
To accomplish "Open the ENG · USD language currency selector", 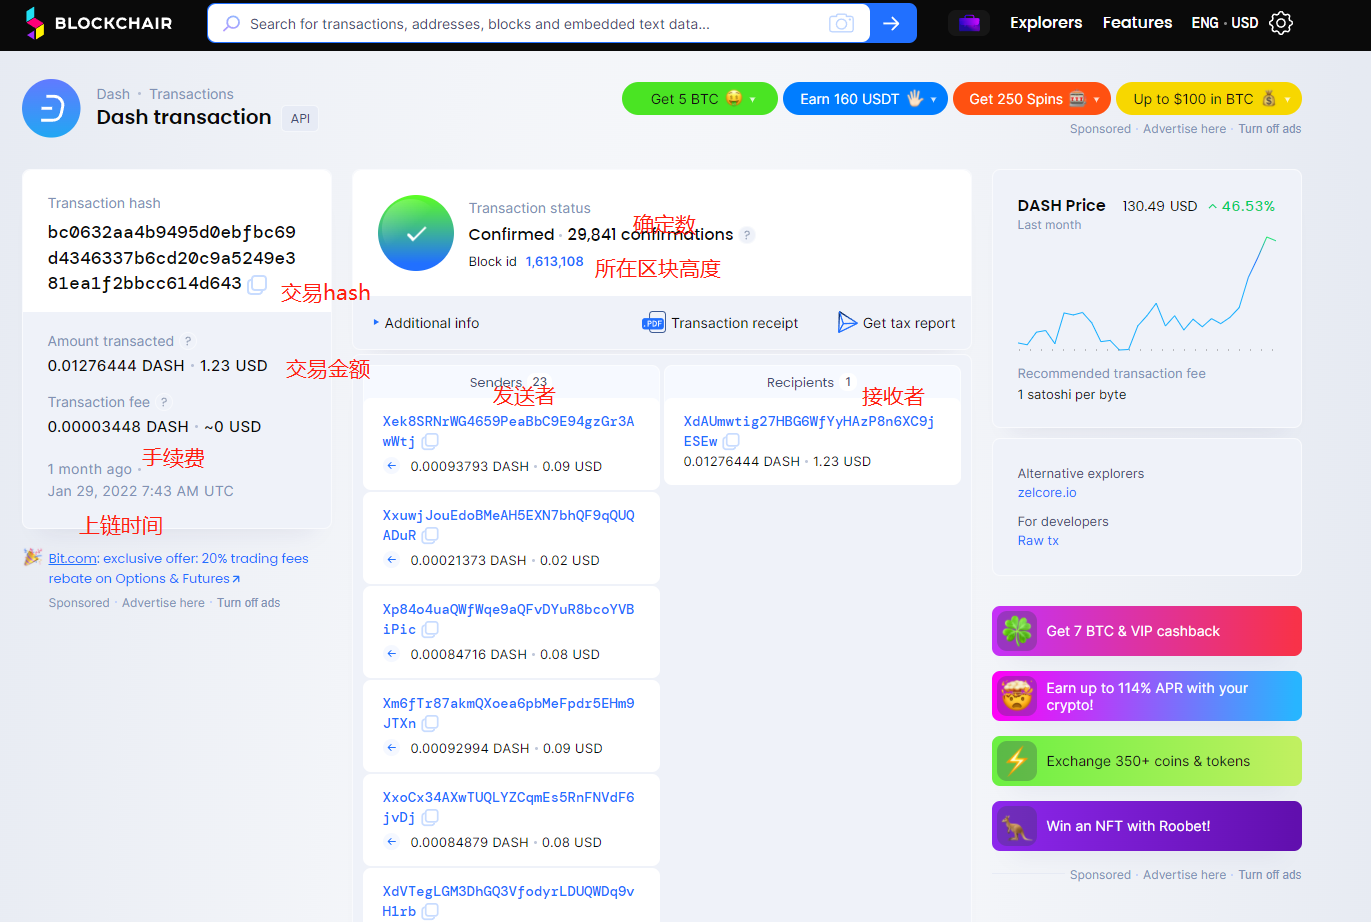I will coord(1224,23).
